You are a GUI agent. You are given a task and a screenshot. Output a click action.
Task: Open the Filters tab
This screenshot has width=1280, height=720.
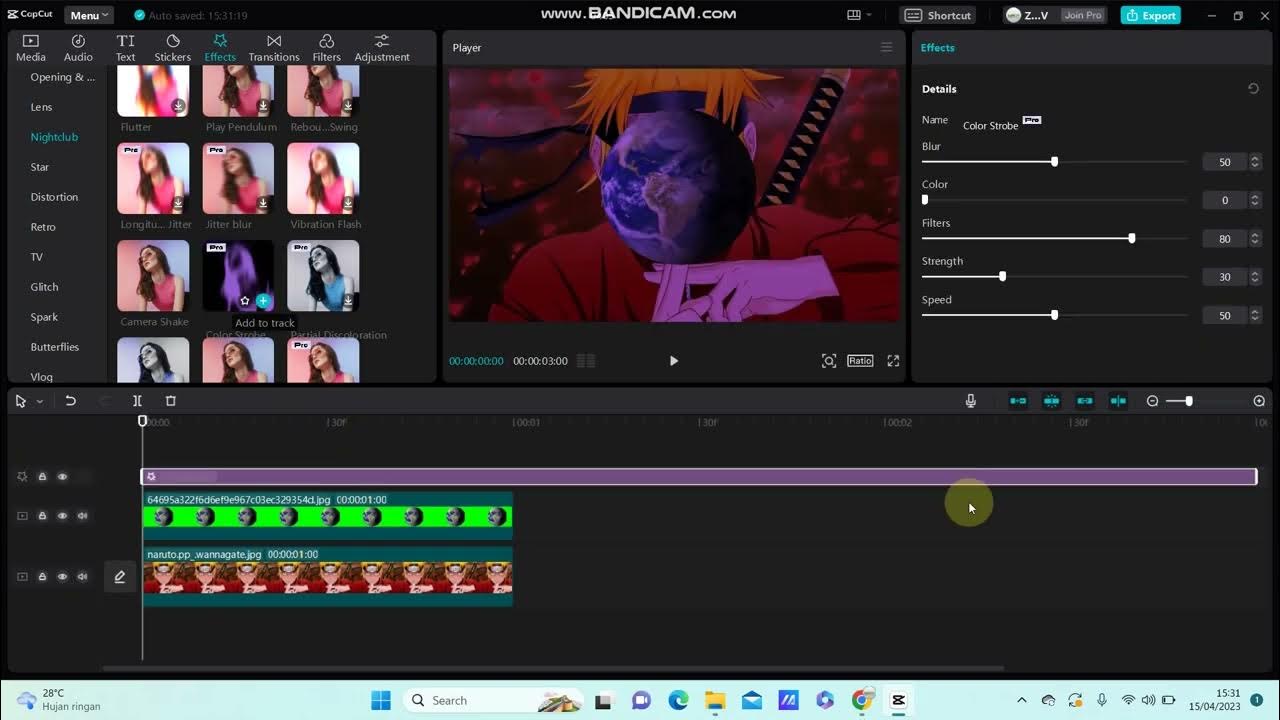(326, 47)
